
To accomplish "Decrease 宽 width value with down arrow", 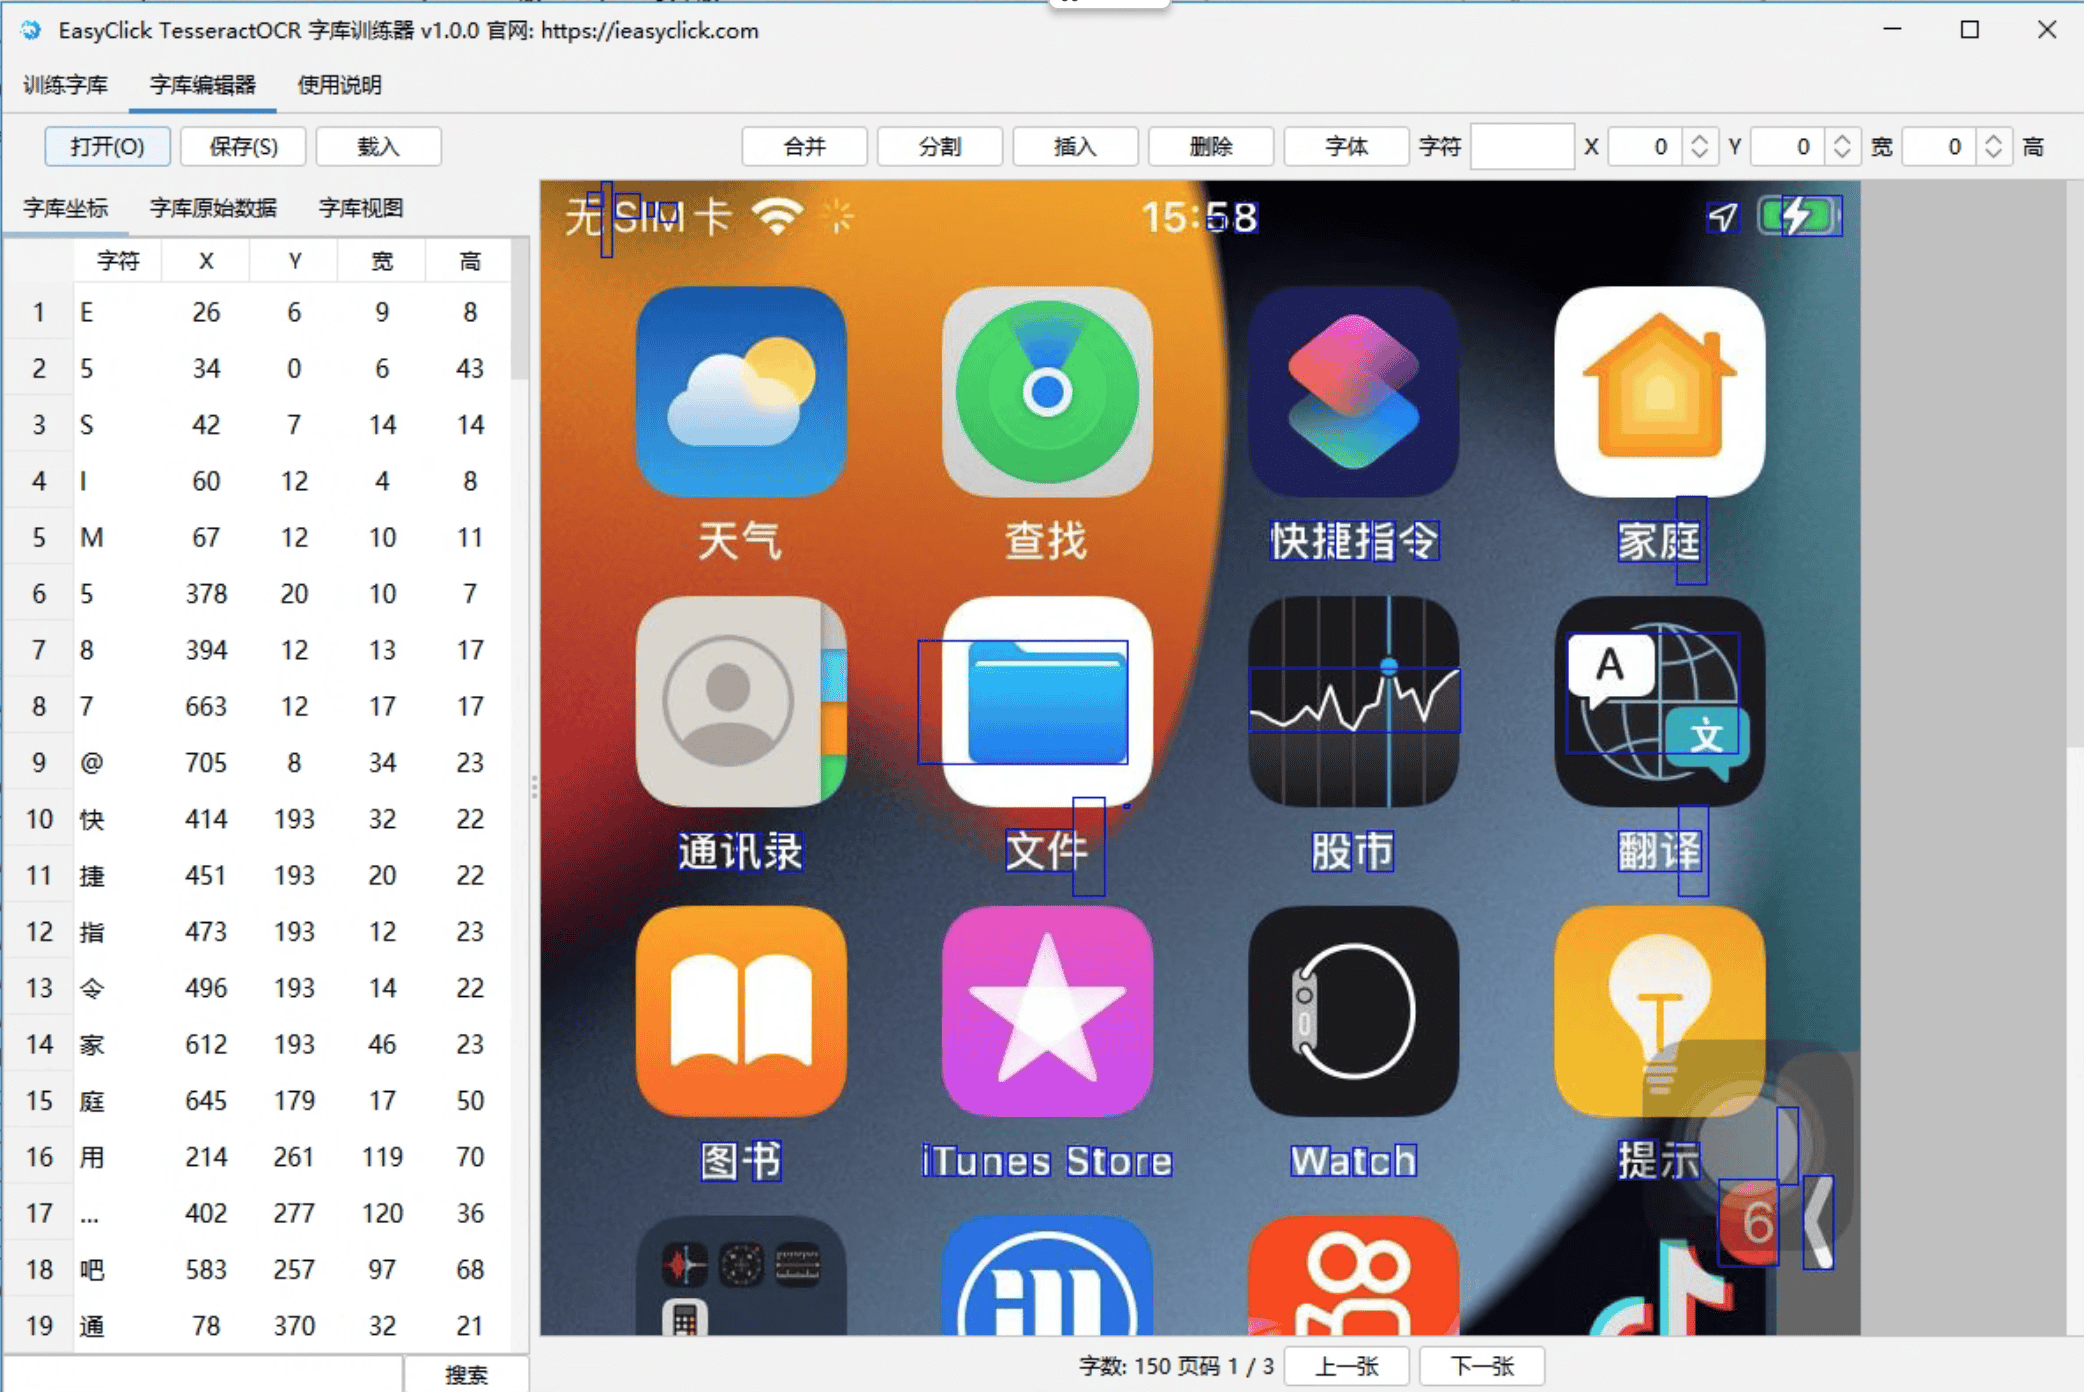I will pos(1994,156).
